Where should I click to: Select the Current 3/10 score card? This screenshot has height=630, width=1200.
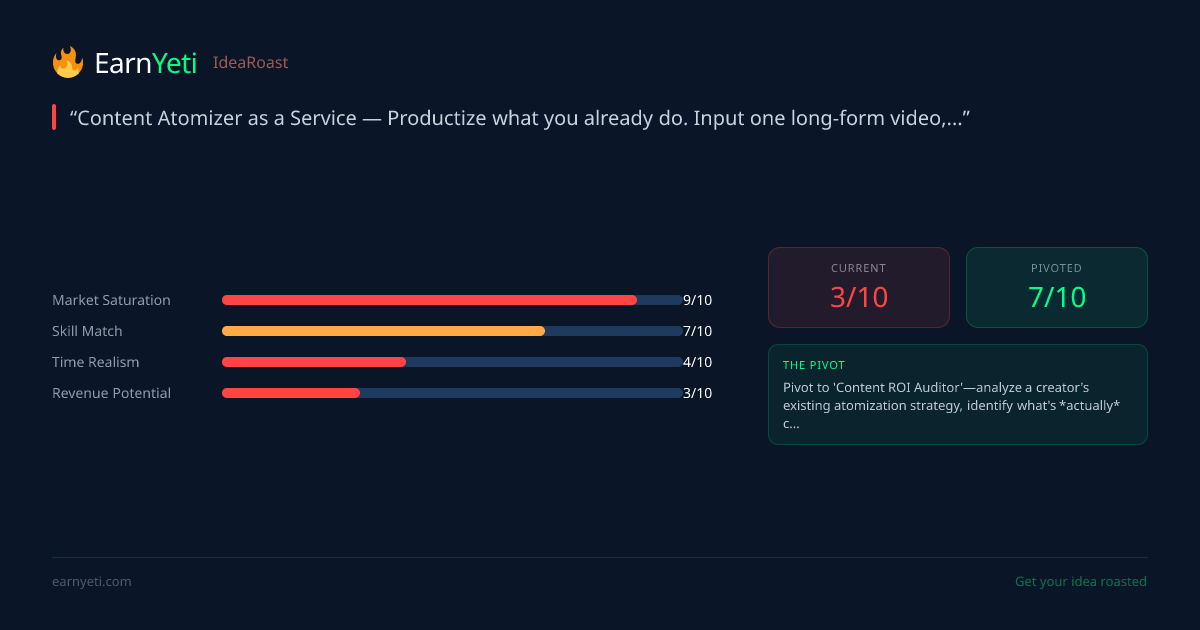(x=858, y=287)
